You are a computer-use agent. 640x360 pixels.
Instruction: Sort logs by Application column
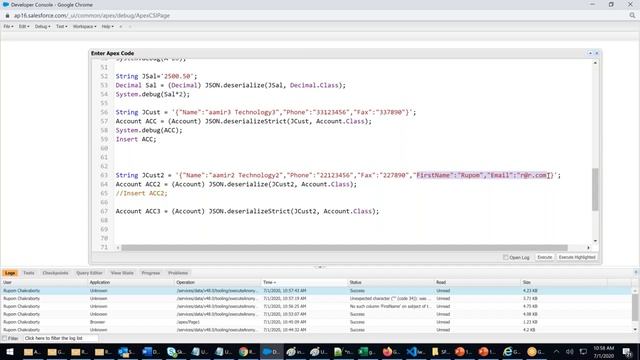point(130,282)
